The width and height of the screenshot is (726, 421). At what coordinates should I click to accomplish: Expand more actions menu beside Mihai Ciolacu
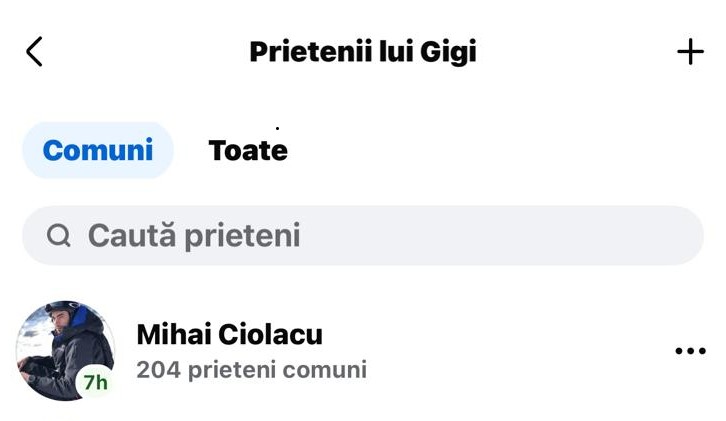(x=690, y=351)
